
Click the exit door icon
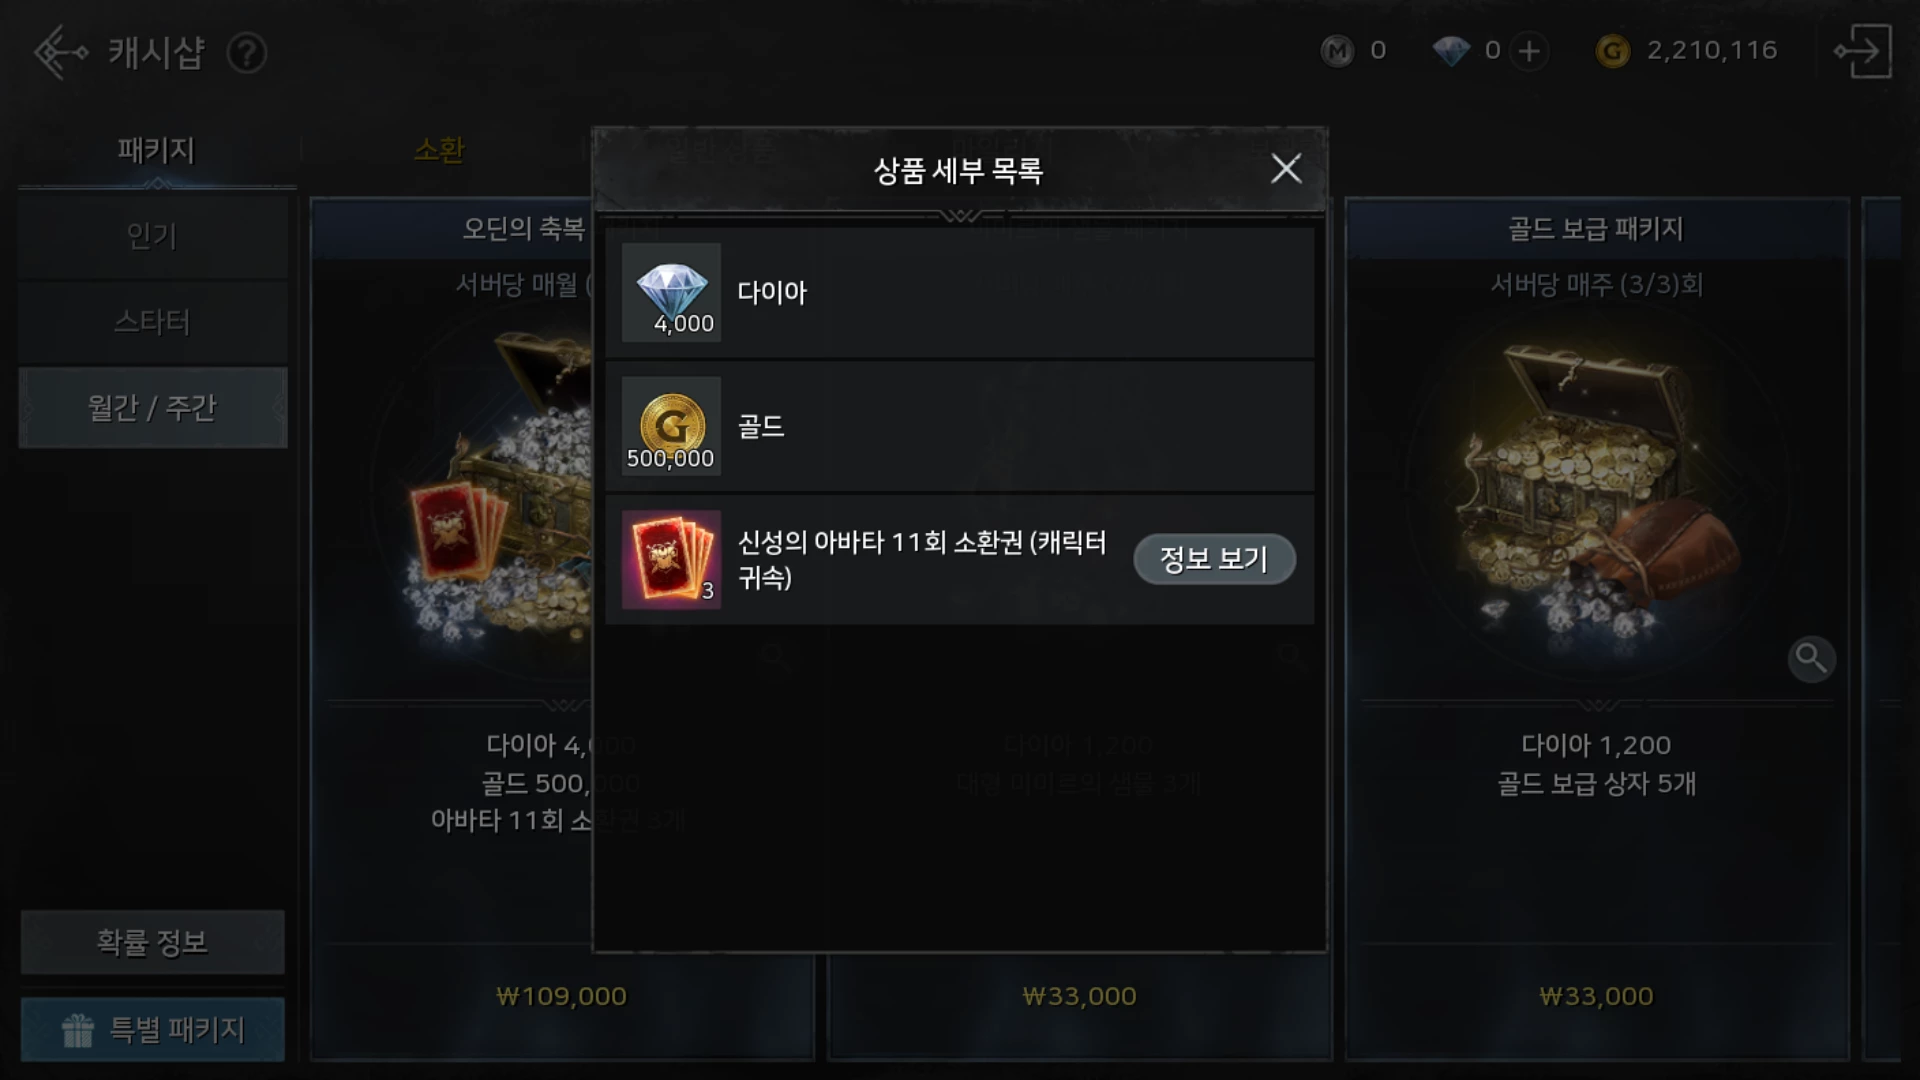pos(1863,51)
